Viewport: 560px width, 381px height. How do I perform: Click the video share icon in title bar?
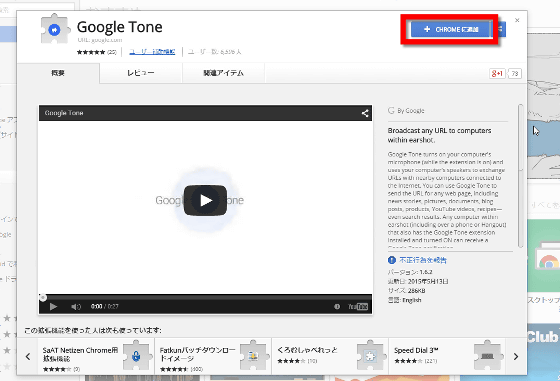(365, 113)
